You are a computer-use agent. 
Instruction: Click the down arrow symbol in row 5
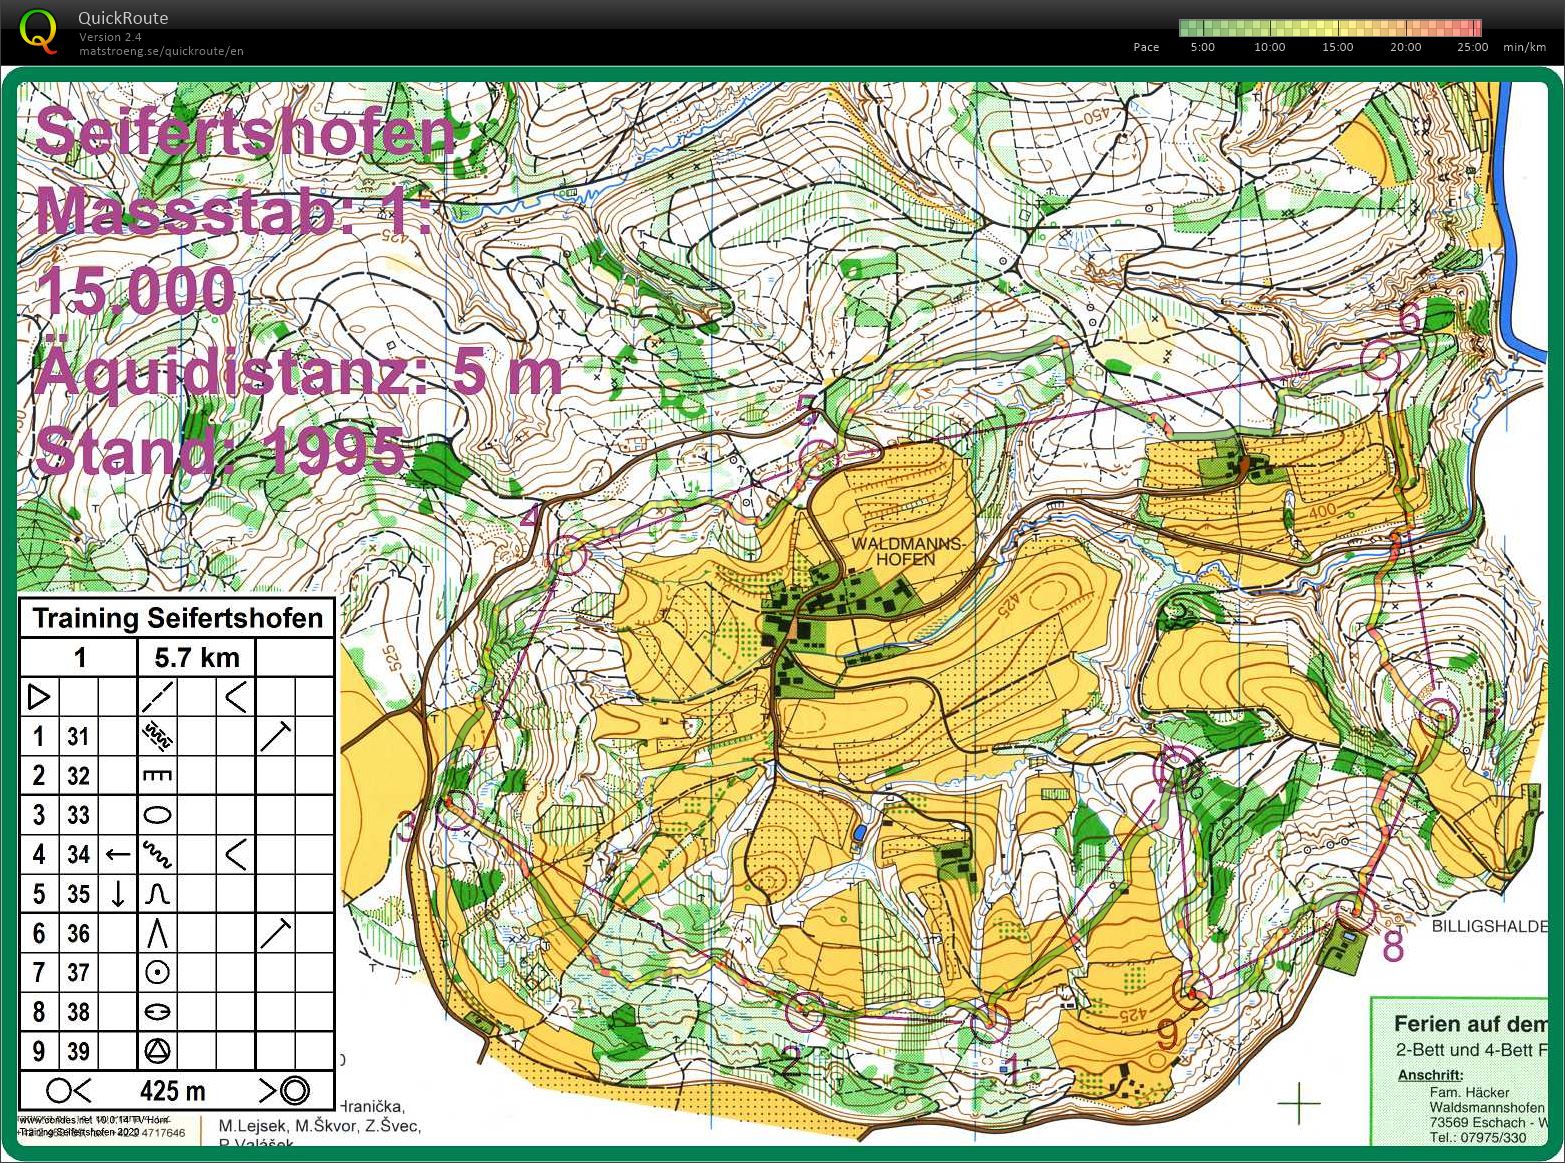(118, 893)
